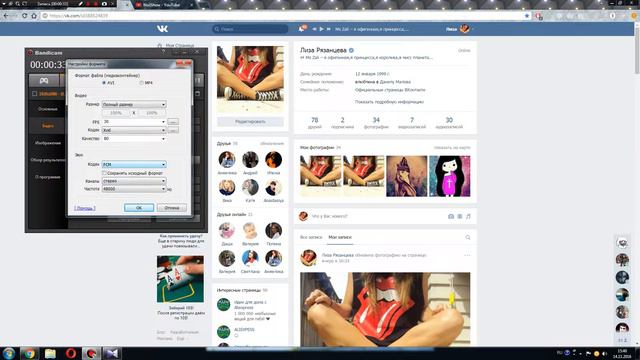Open the image tab in Bandicam sidebar
Screen dimensions: 640x360
point(48,143)
